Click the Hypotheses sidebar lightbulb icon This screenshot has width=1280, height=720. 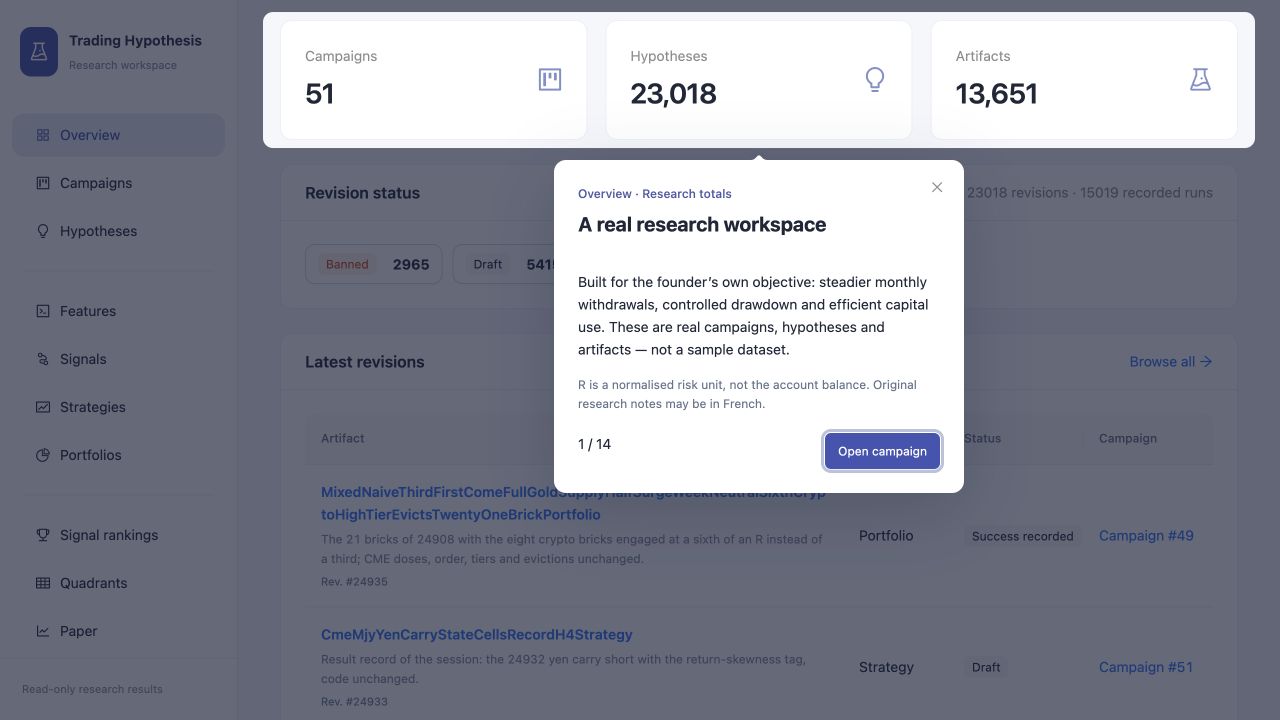(x=43, y=231)
